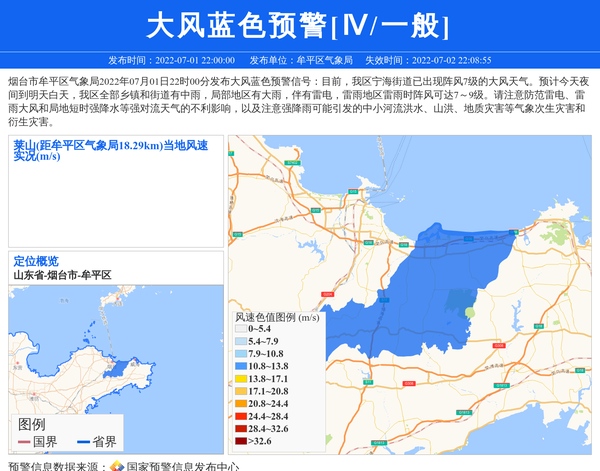This screenshot has width=600, height=471.
Task: Click the 大风蓝色预警 page title
Action: click(299, 25)
